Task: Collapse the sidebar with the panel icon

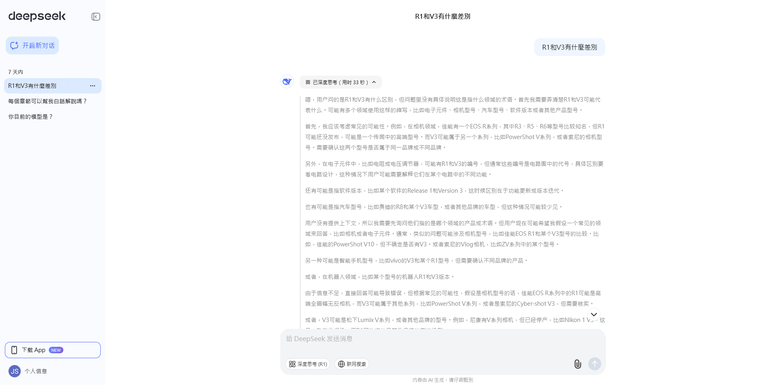Action: pyautogui.click(x=96, y=16)
